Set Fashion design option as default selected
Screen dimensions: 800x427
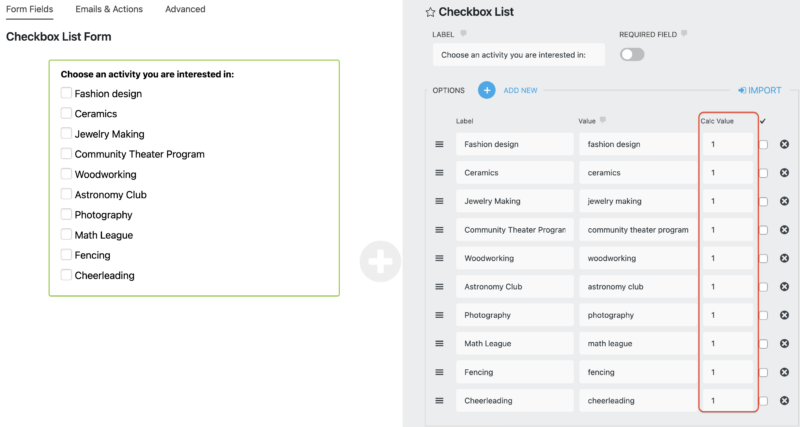(763, 145)
